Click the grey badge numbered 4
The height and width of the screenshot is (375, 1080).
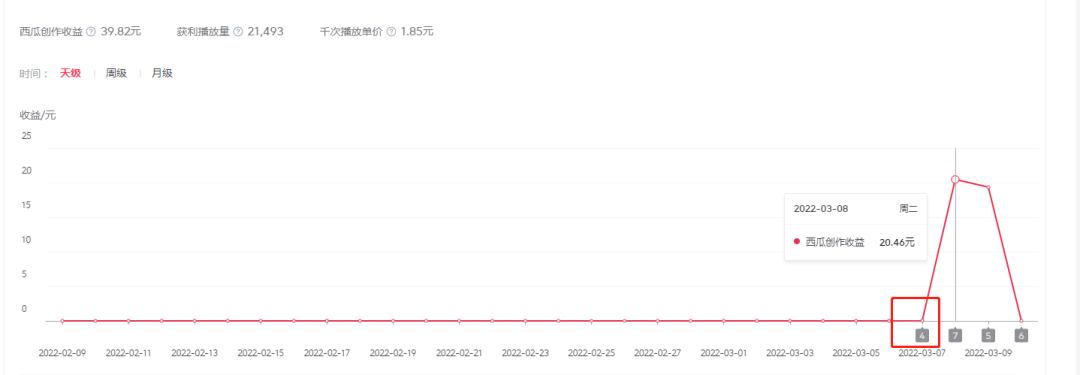[x=922, y=336]
